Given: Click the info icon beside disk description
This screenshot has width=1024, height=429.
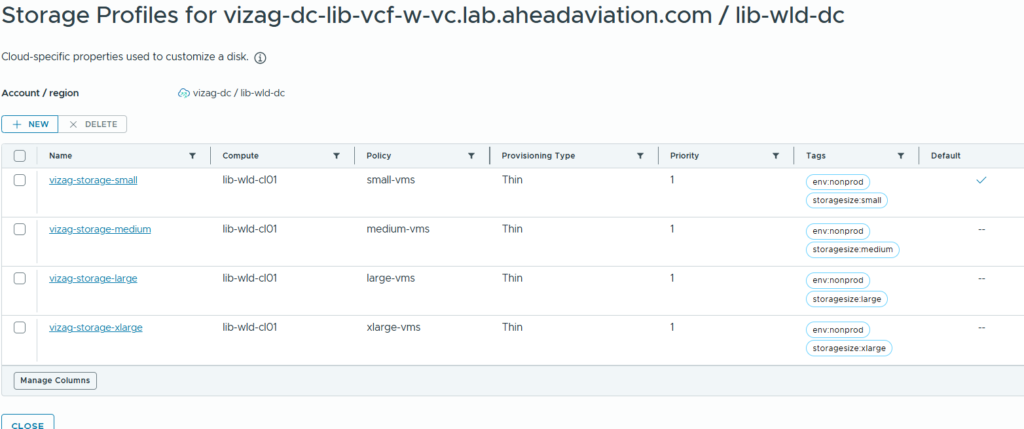Looking at the screenshot, I should (274, 58).
